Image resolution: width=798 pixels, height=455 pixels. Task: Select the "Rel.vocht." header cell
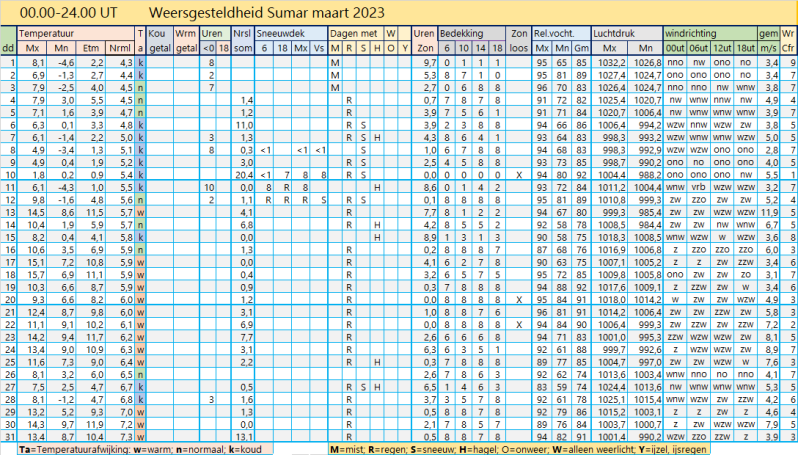pyautogui.click(x=560, y=34)
